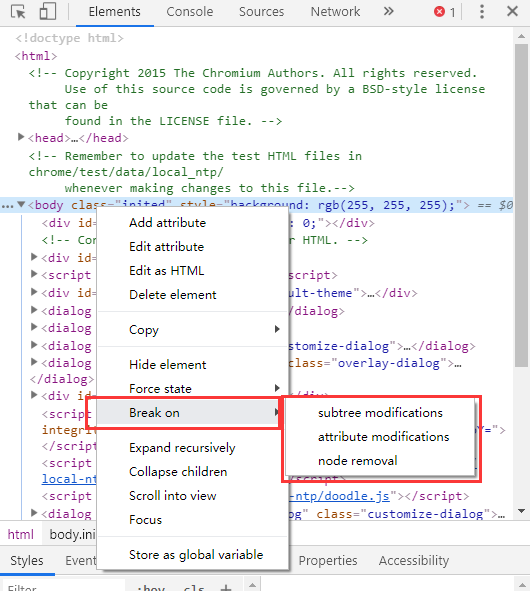Image resolution: width=530 pixels, height=591 pixels.
Task: Click the ellipsis beside body element
Action: point(8,205)
